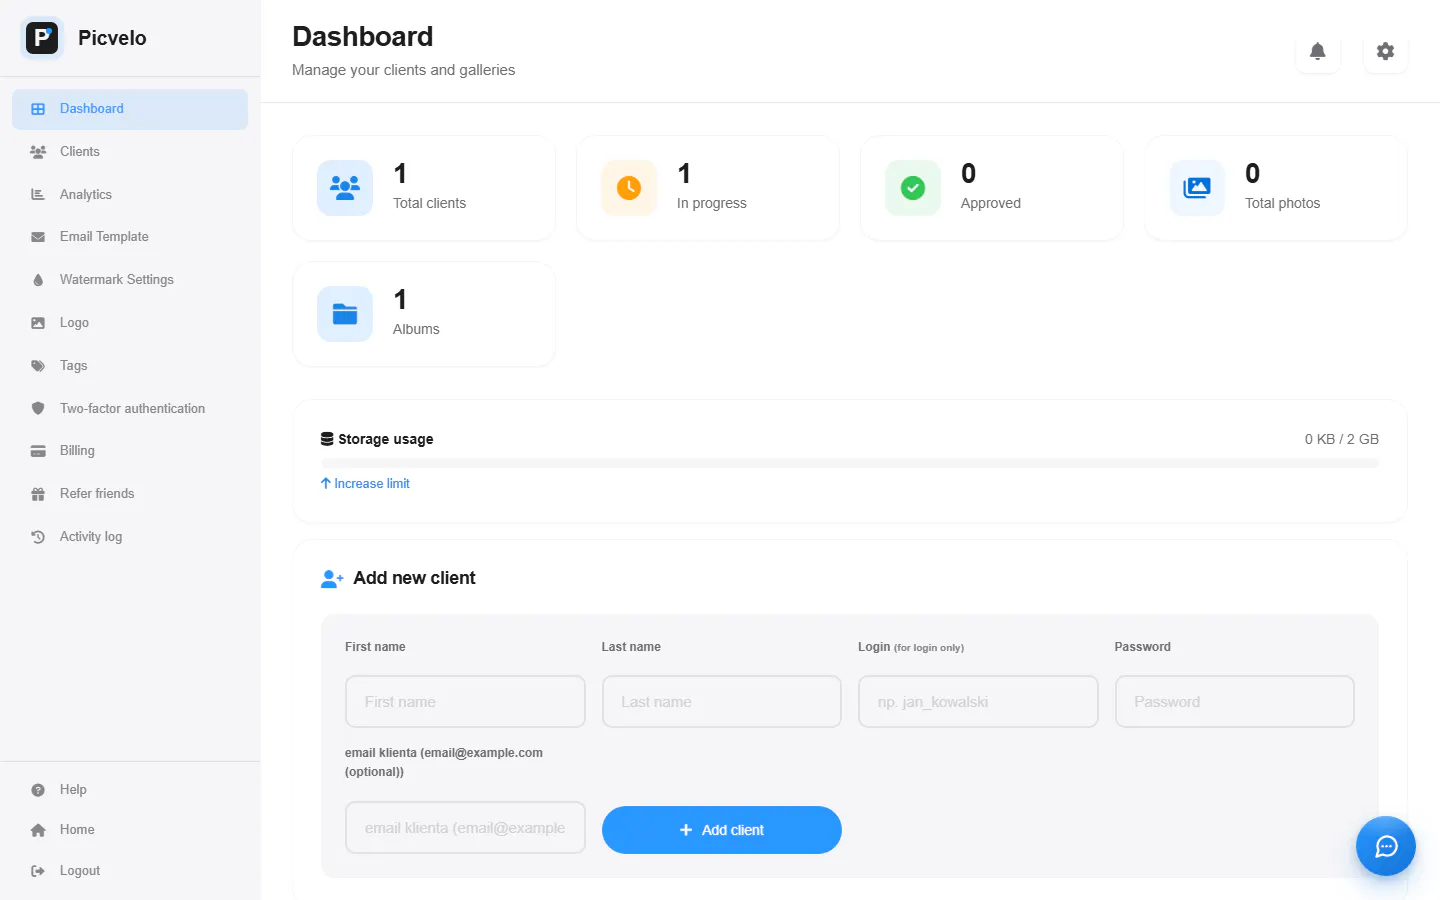Click the Logout link label
The width and height of the screenshot is (1440, 900).
tap(80, 871)
